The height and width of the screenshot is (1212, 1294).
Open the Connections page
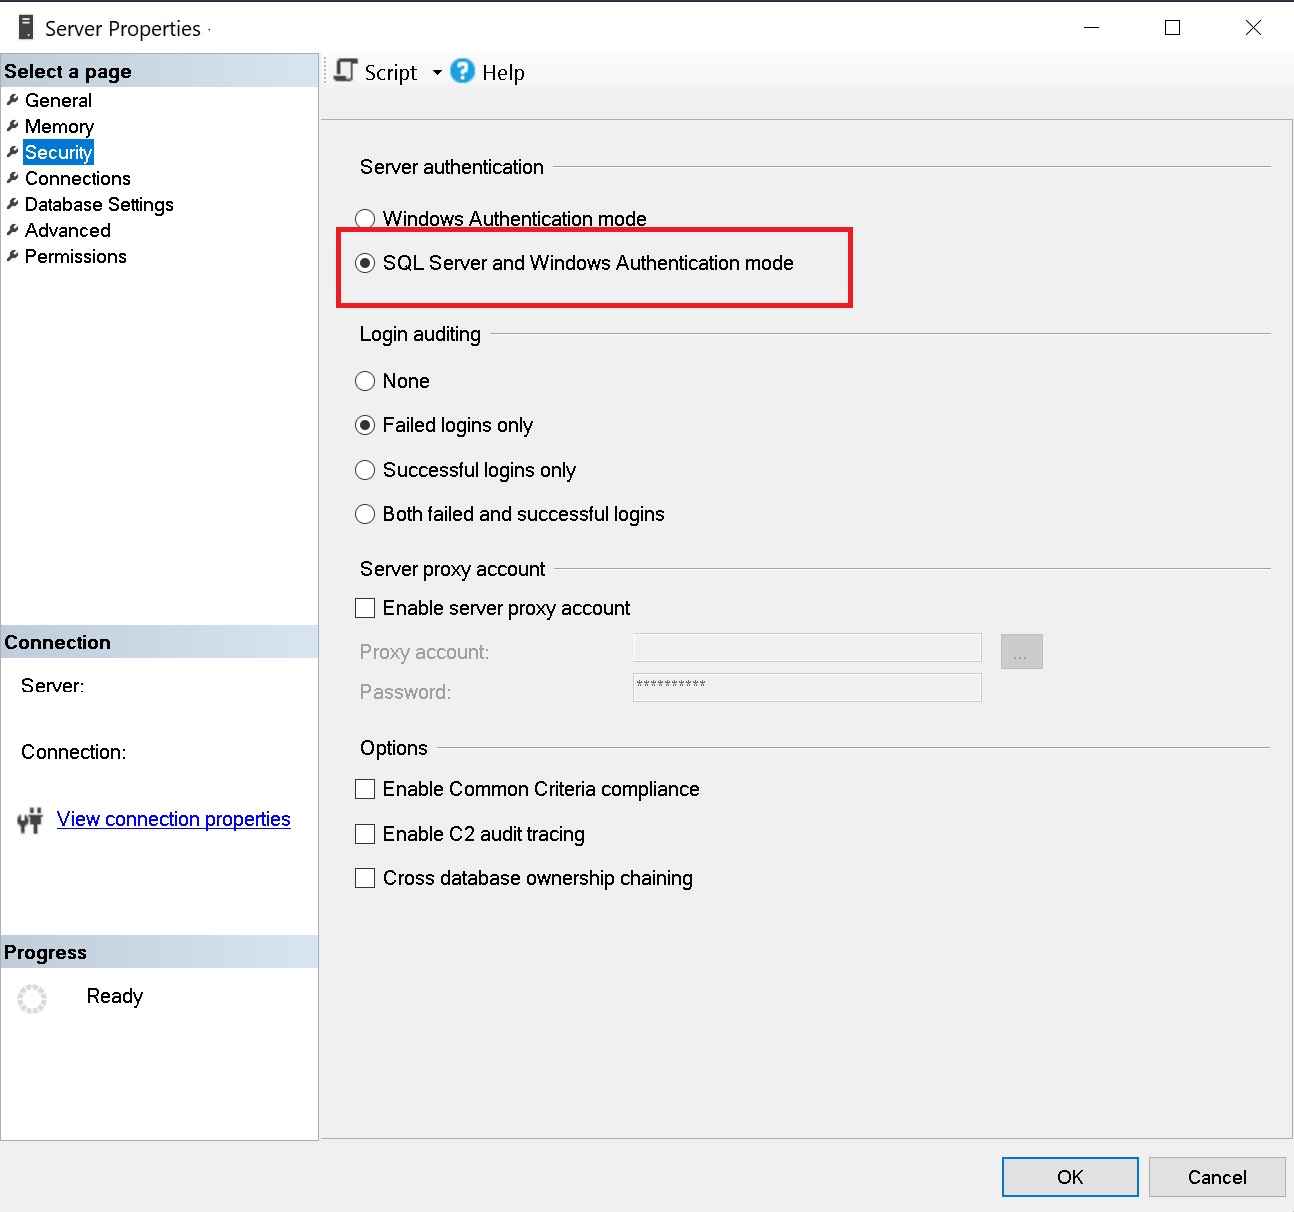tap(77, 178)
